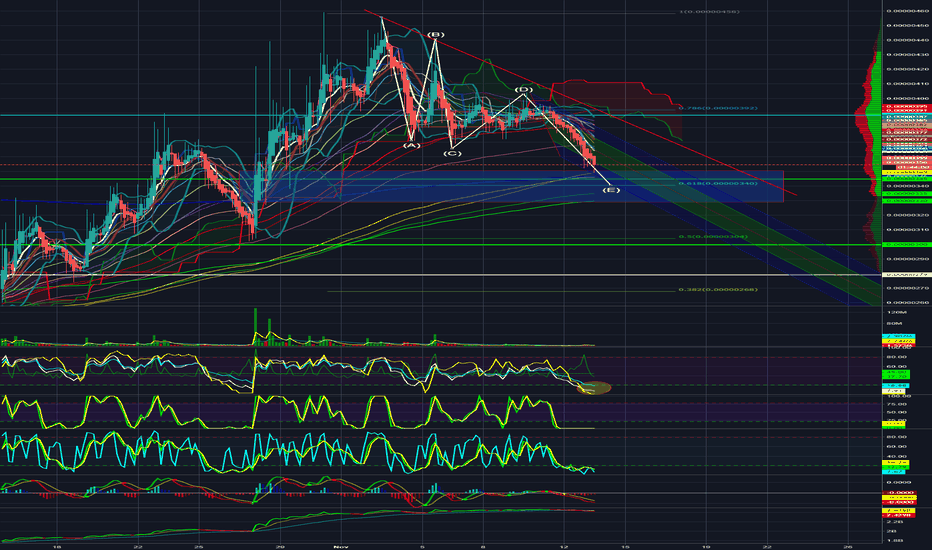Click the 1(0.00000458) Fibonacci level label

709,11
